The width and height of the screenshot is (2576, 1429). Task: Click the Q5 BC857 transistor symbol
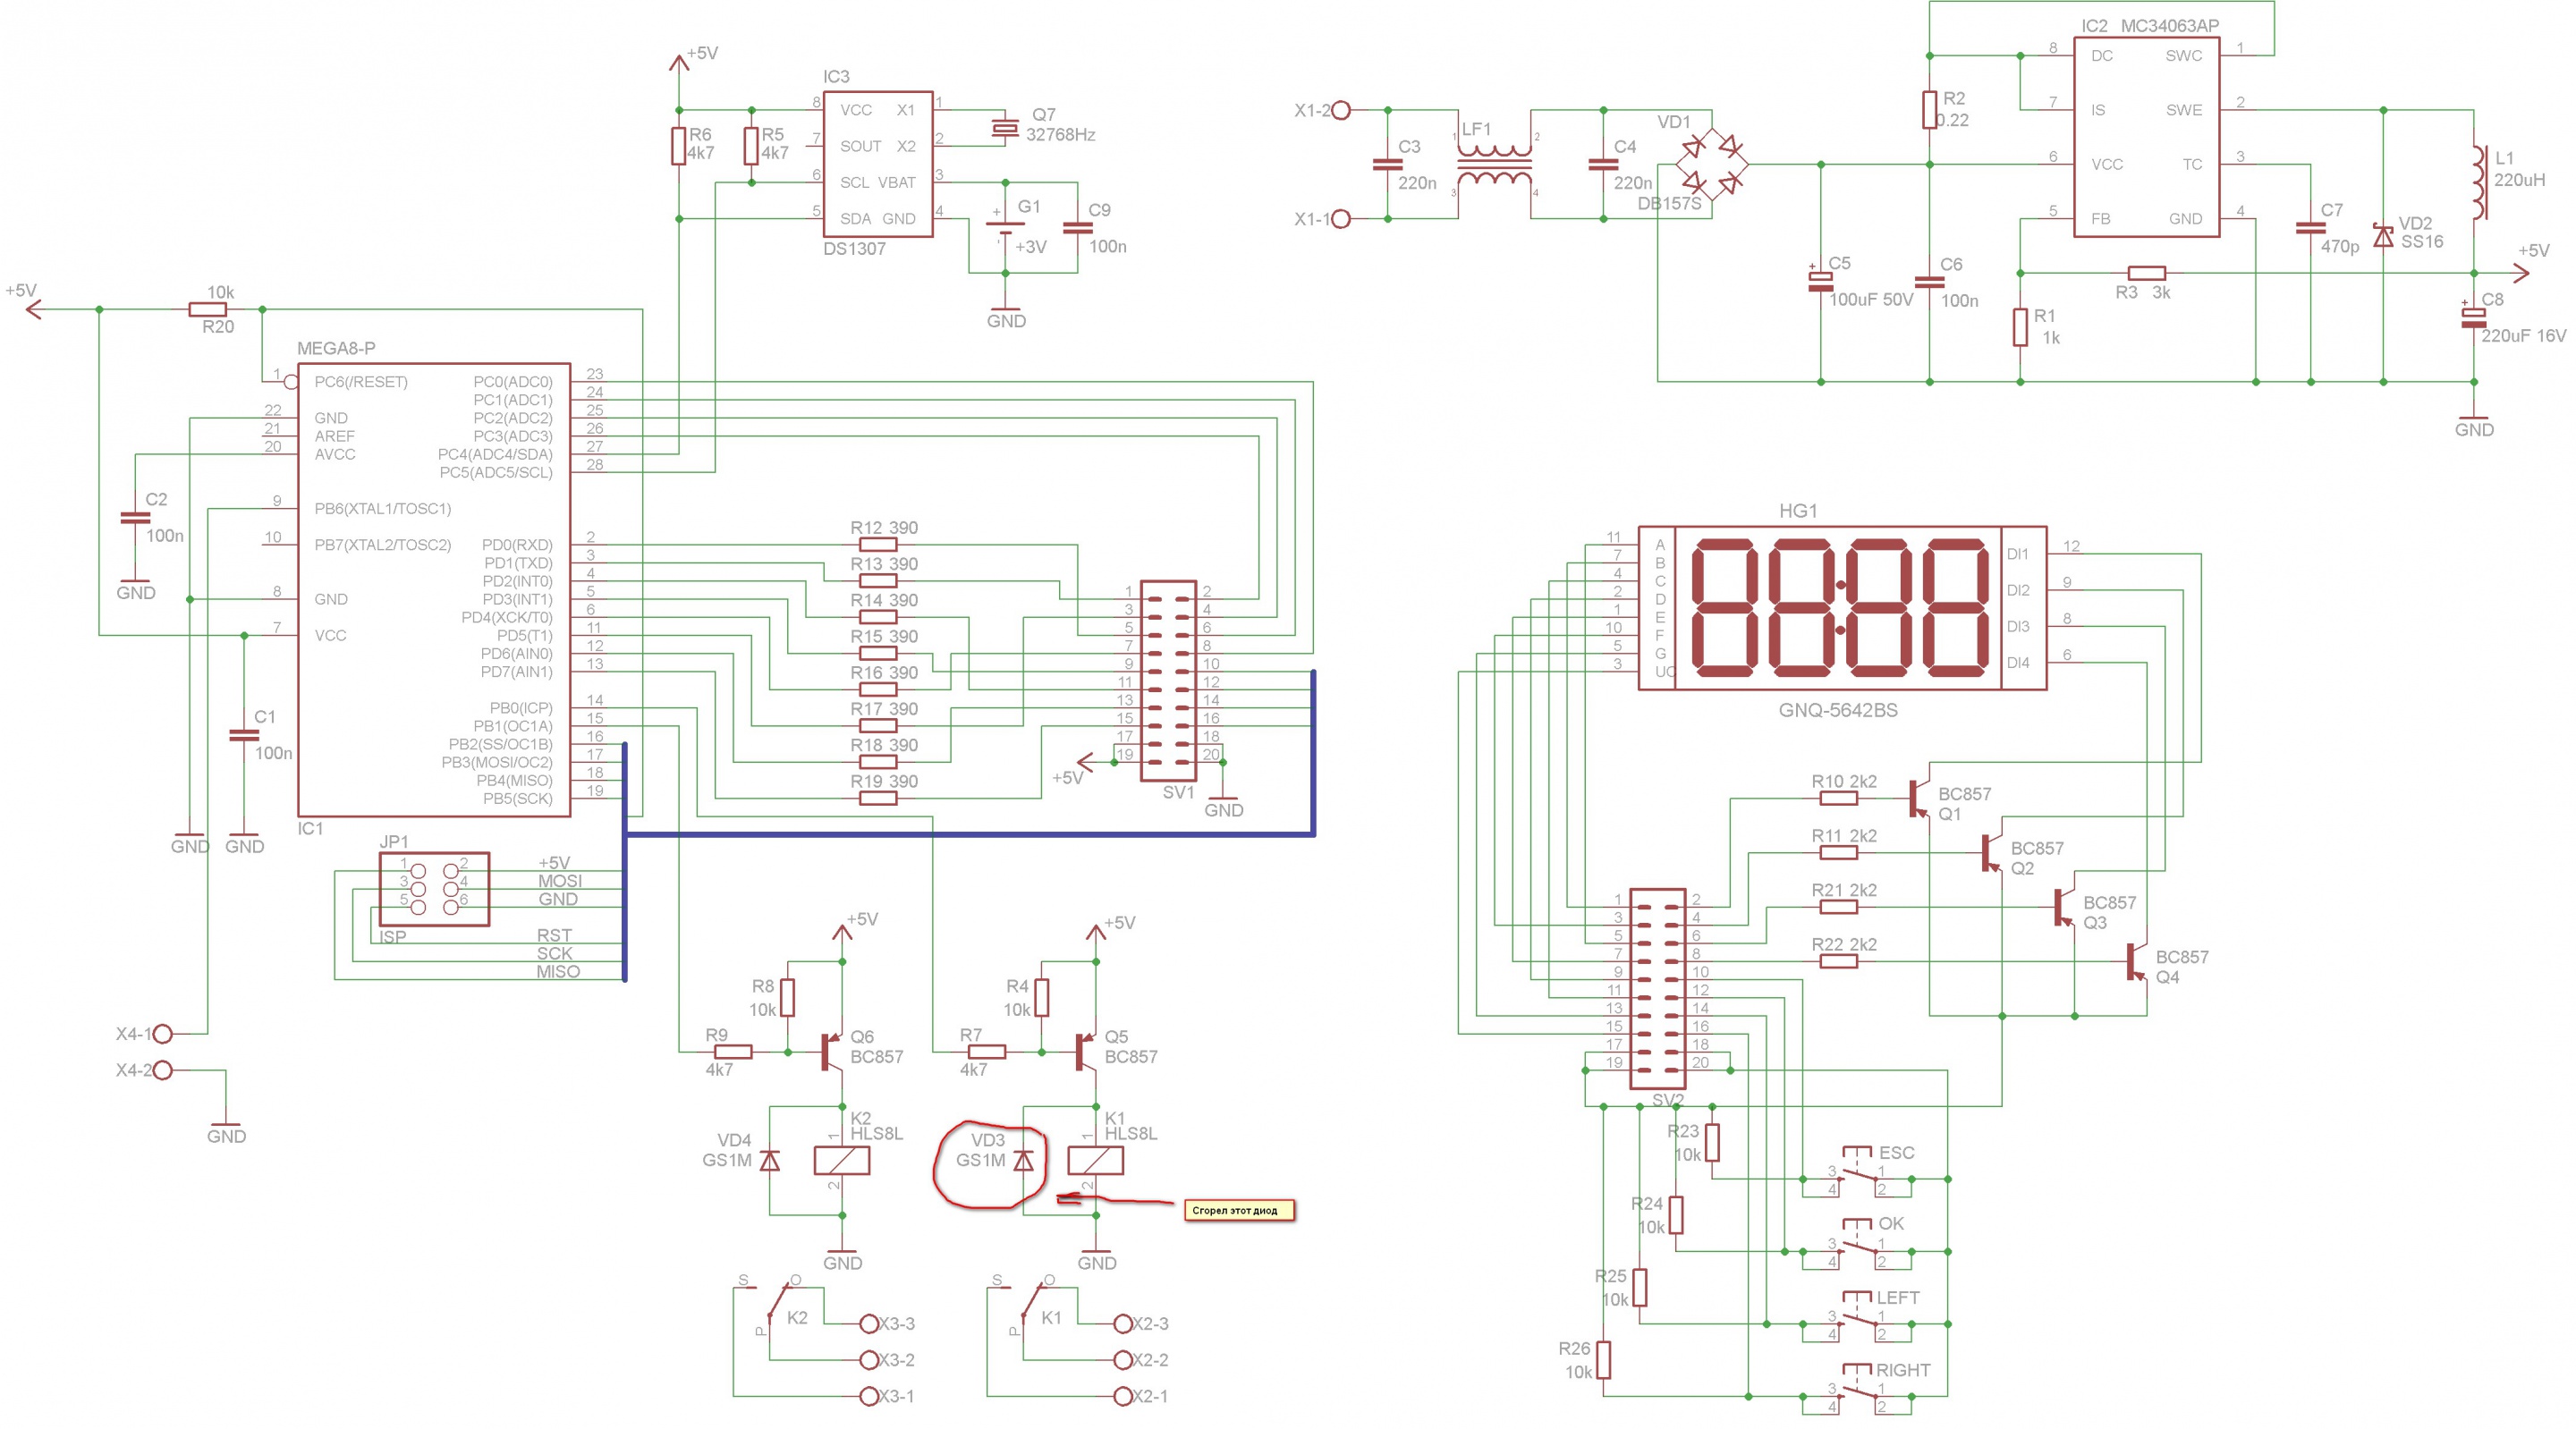click(x=1087, y=1052)
